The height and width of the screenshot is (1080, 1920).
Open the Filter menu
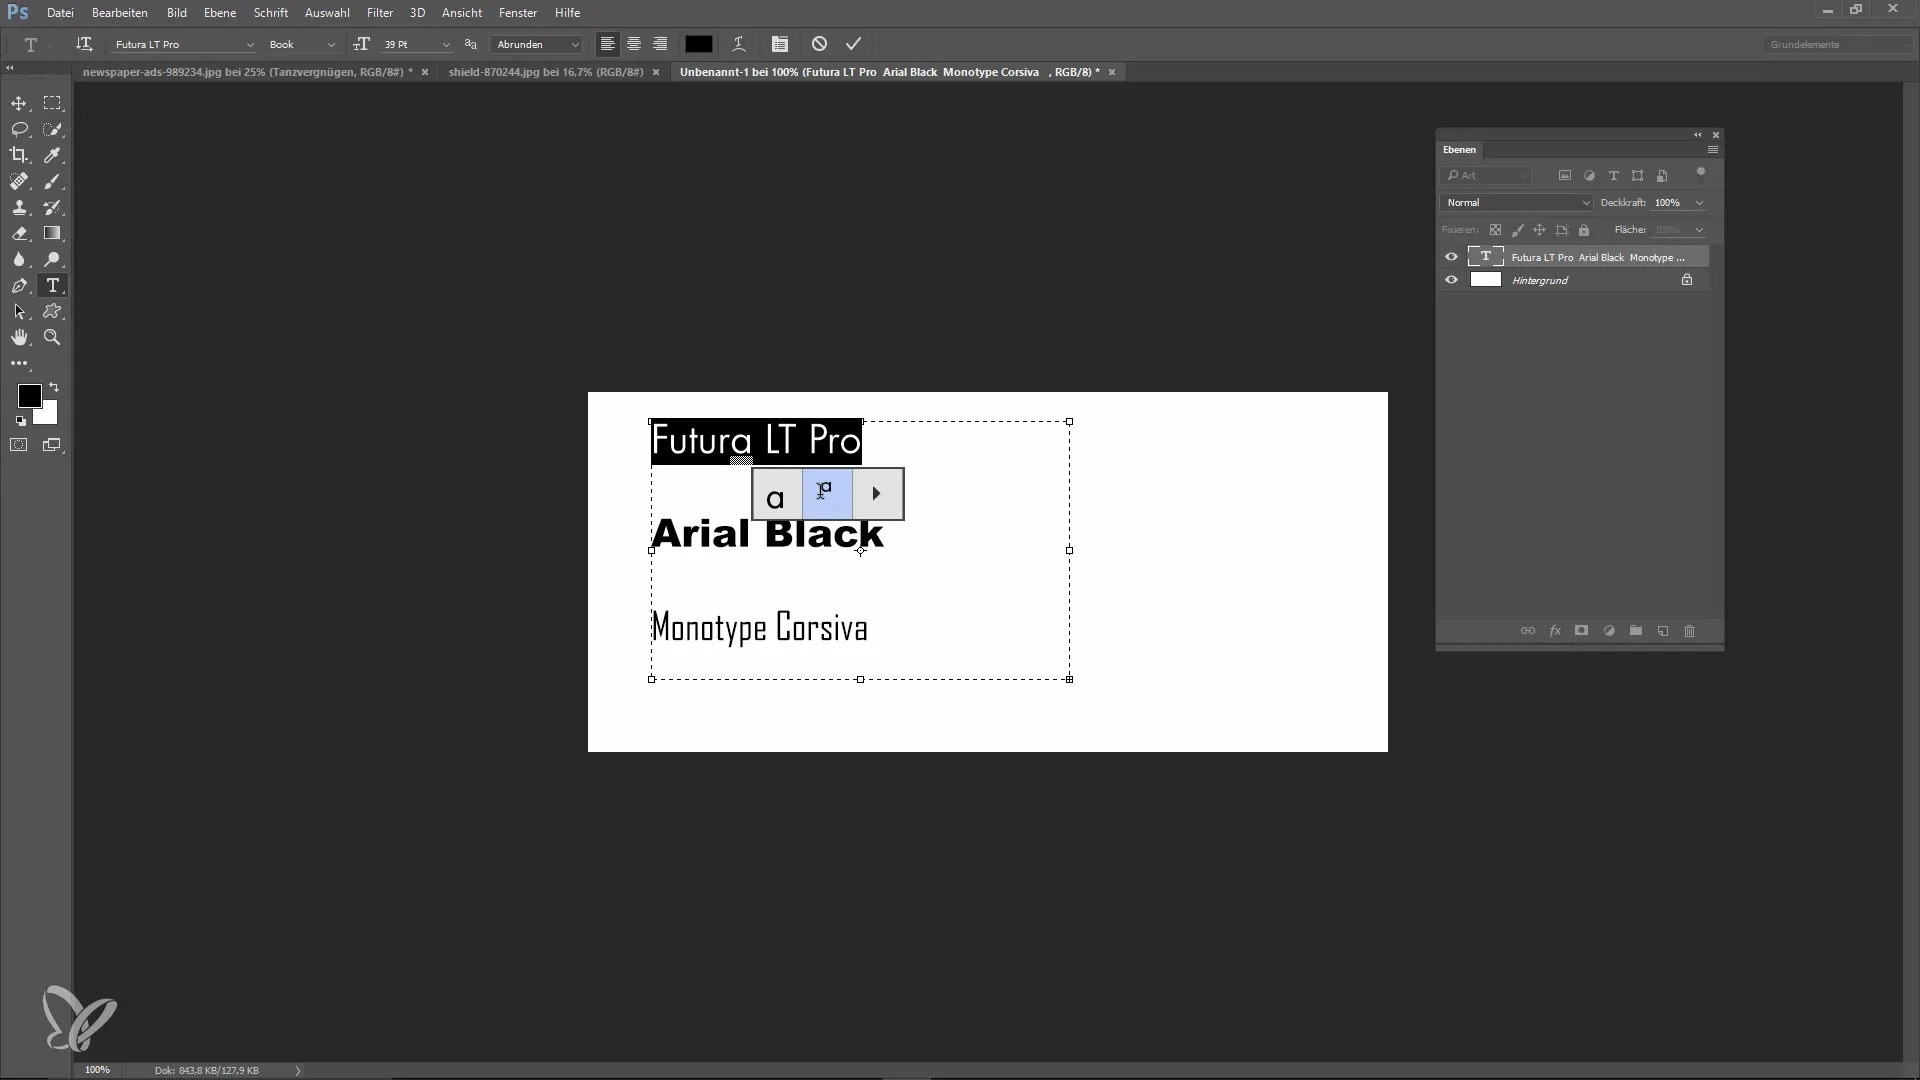coord(380,13)
